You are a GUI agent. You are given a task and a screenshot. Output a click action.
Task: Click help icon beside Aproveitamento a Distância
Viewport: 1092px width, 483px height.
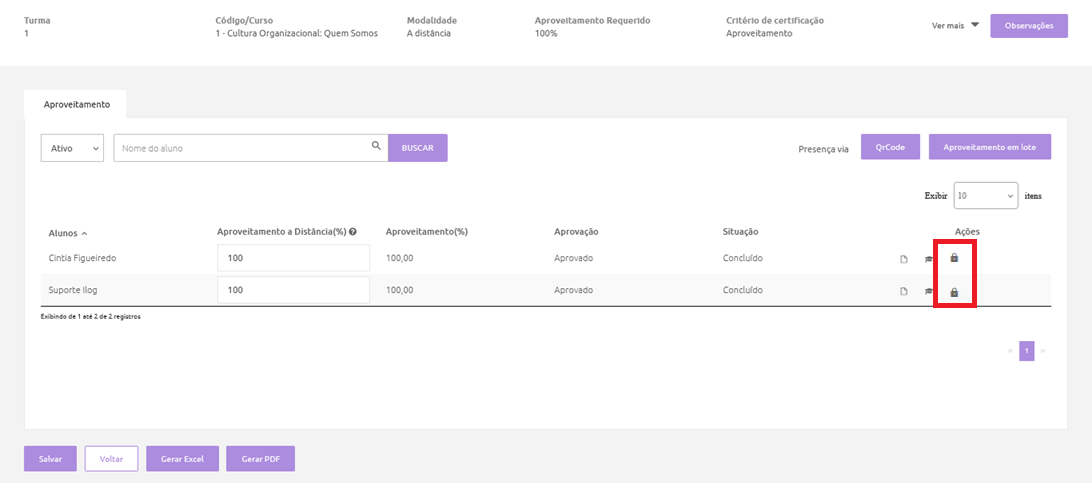[353, 232]
